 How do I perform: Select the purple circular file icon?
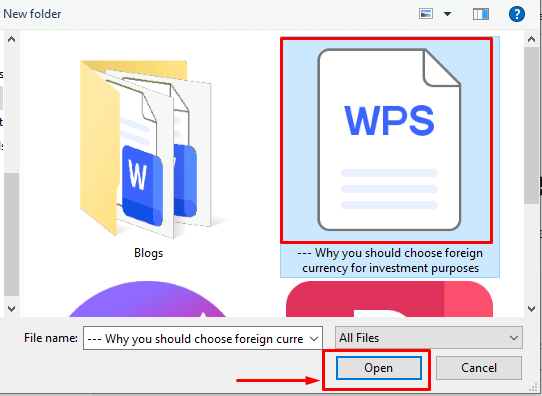coord(147,299)
